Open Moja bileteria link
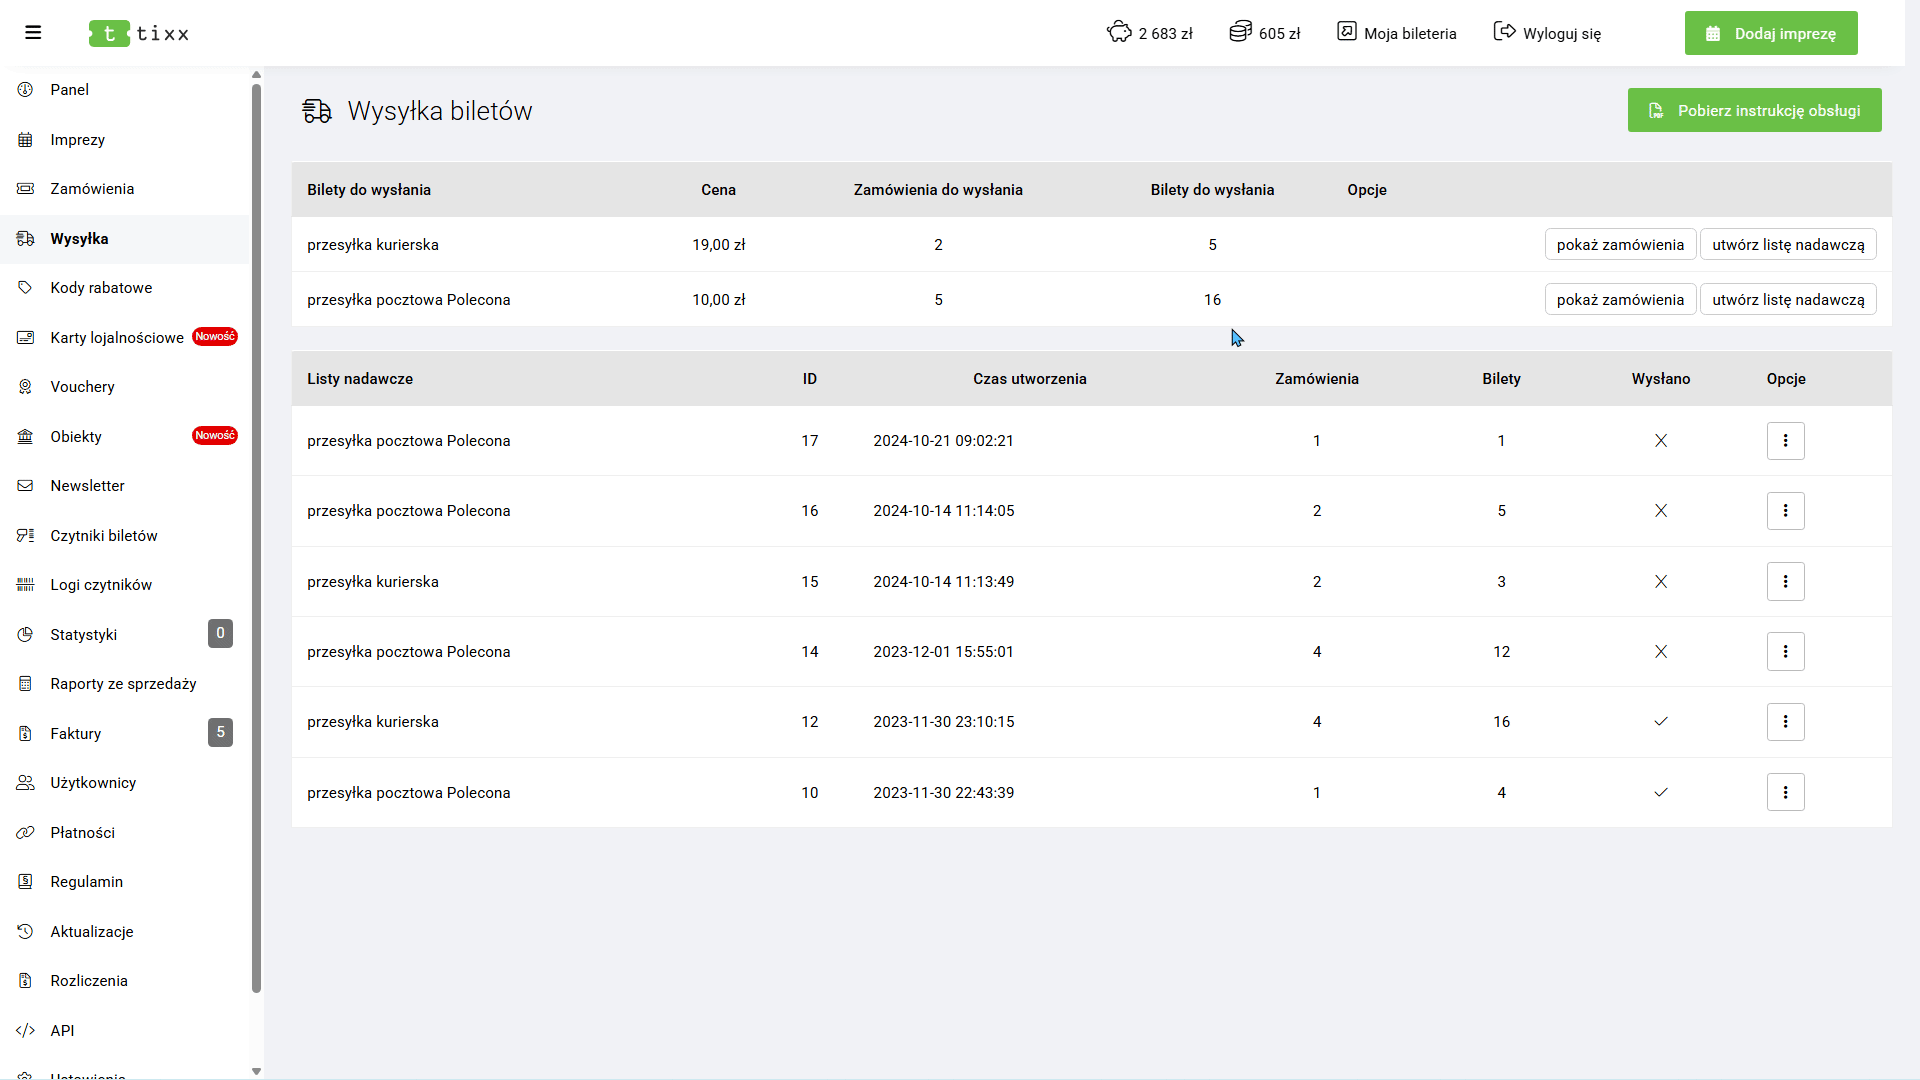 [x=1397, y=33]
